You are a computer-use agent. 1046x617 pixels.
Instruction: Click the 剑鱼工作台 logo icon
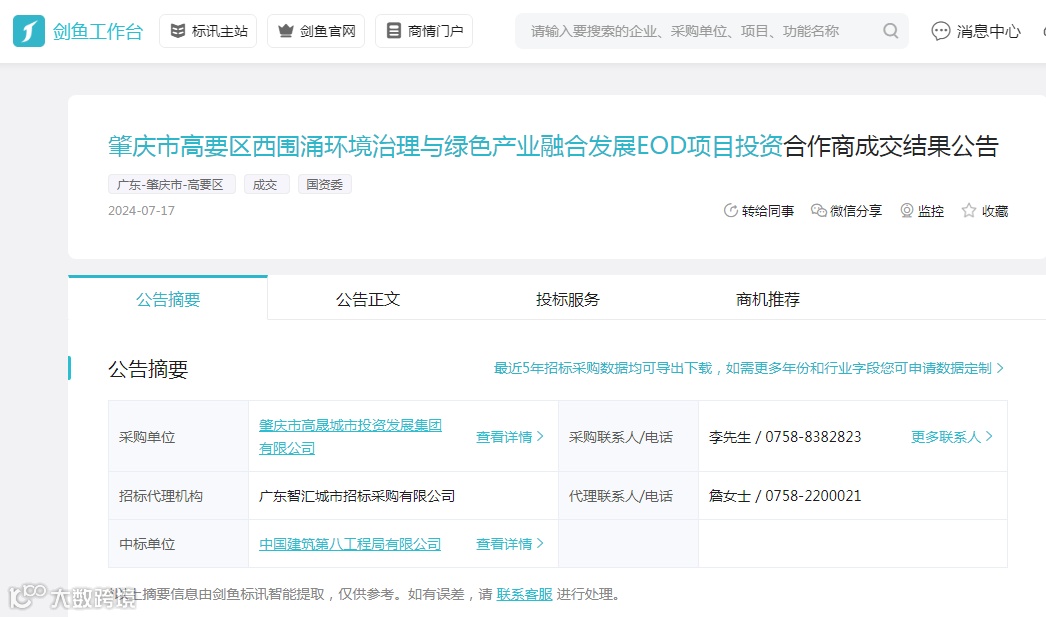[29, 31]
